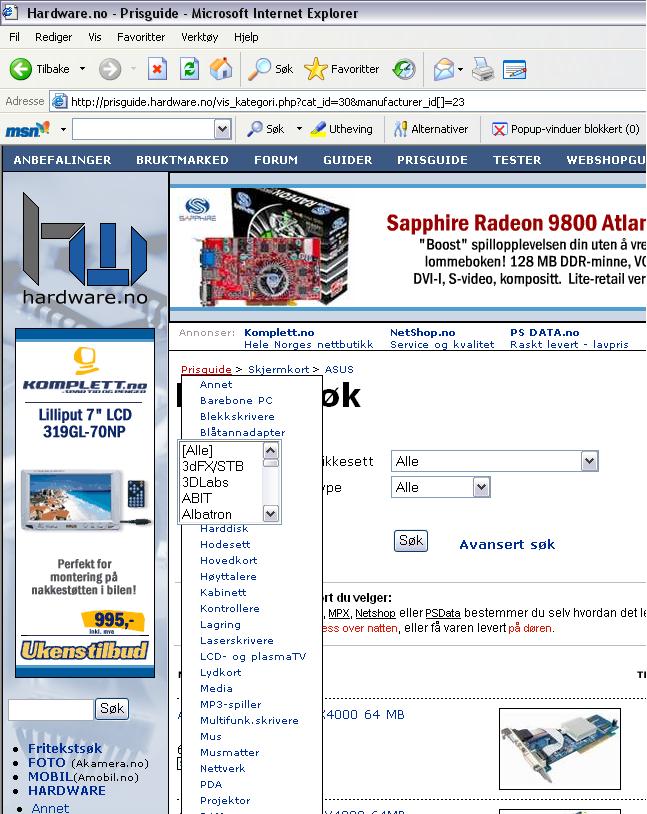The height and width of the screenshot is (814, 647).
Task: Choose Hovedkort from category menu
Action: click(228, 560)
